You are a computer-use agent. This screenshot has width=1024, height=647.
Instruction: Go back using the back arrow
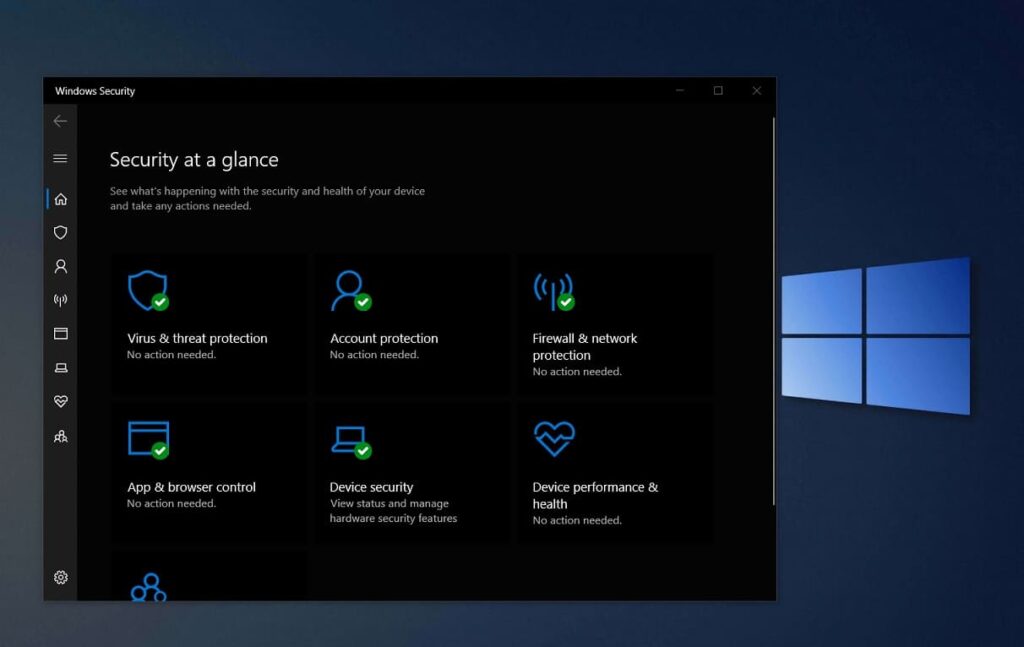[60, 121]
